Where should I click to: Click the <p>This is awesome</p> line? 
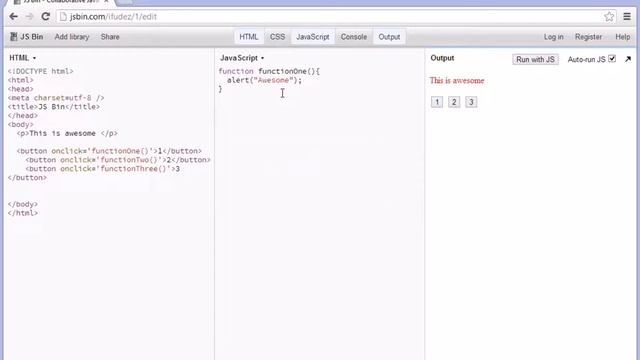click(x=67, y=133)
